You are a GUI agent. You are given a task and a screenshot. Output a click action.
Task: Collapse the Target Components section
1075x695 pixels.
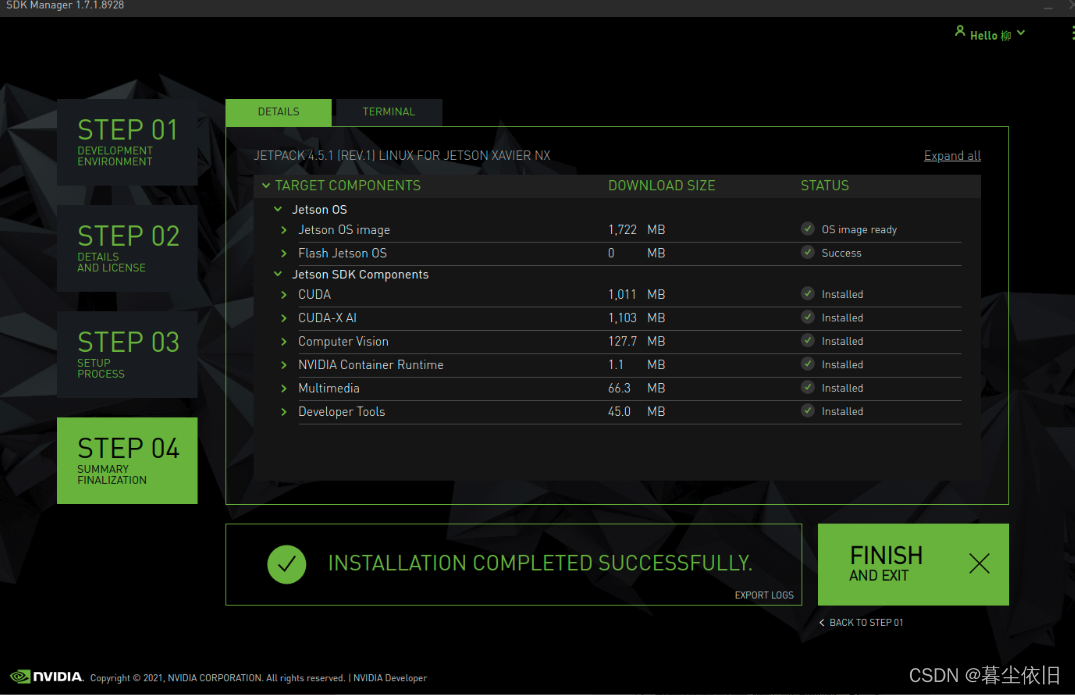266,185
